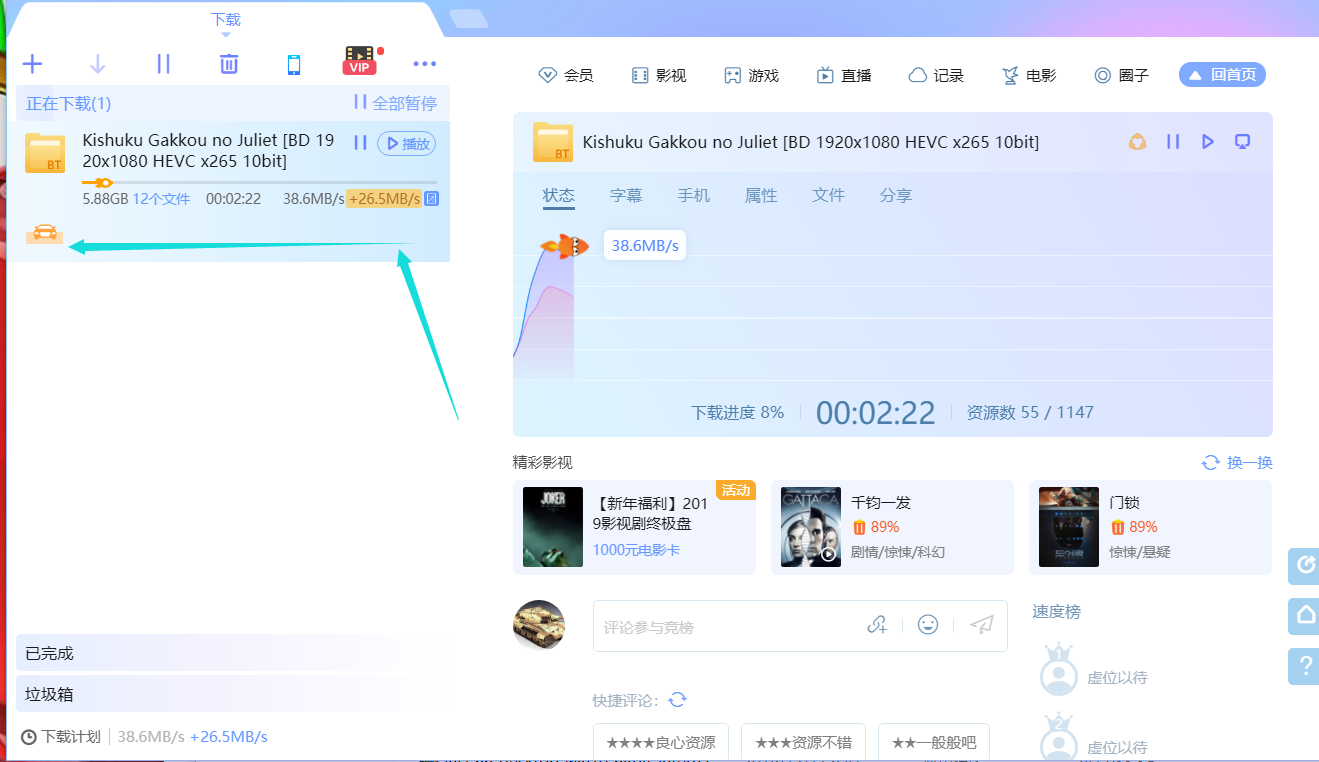1319x762 pixels.
Task: Open VIP acceleration panel
Action: pyautogui.click(x=359, y=61)
